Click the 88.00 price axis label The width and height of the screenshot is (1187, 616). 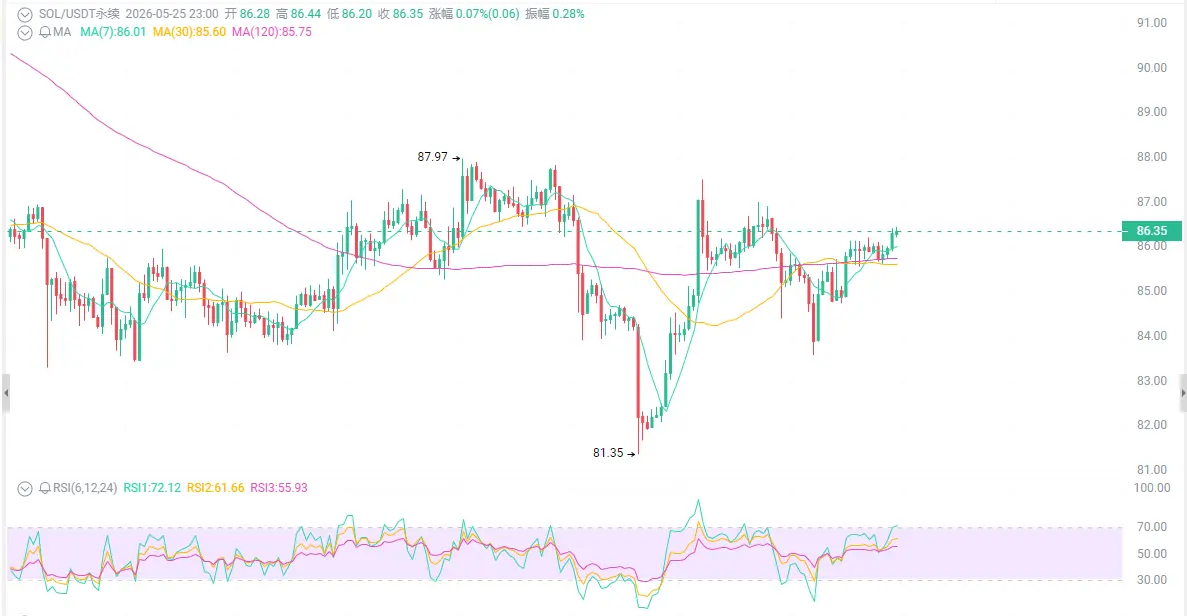1151,157
